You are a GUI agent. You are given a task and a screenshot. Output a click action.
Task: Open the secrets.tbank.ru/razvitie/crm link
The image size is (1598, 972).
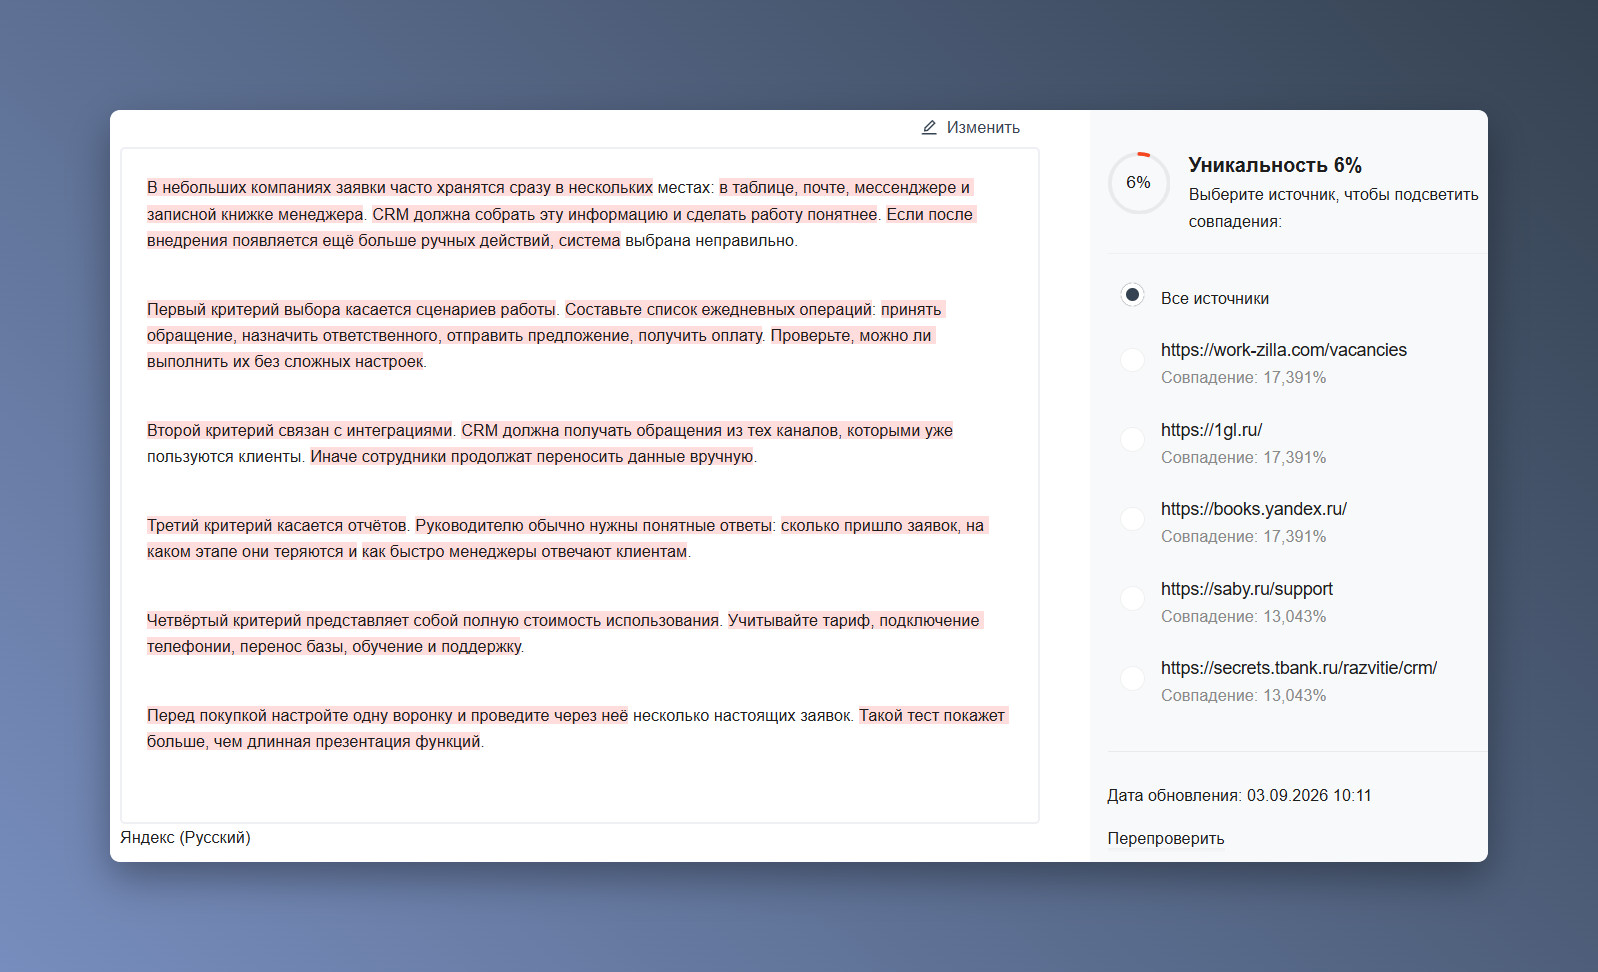click(1298, 668)
